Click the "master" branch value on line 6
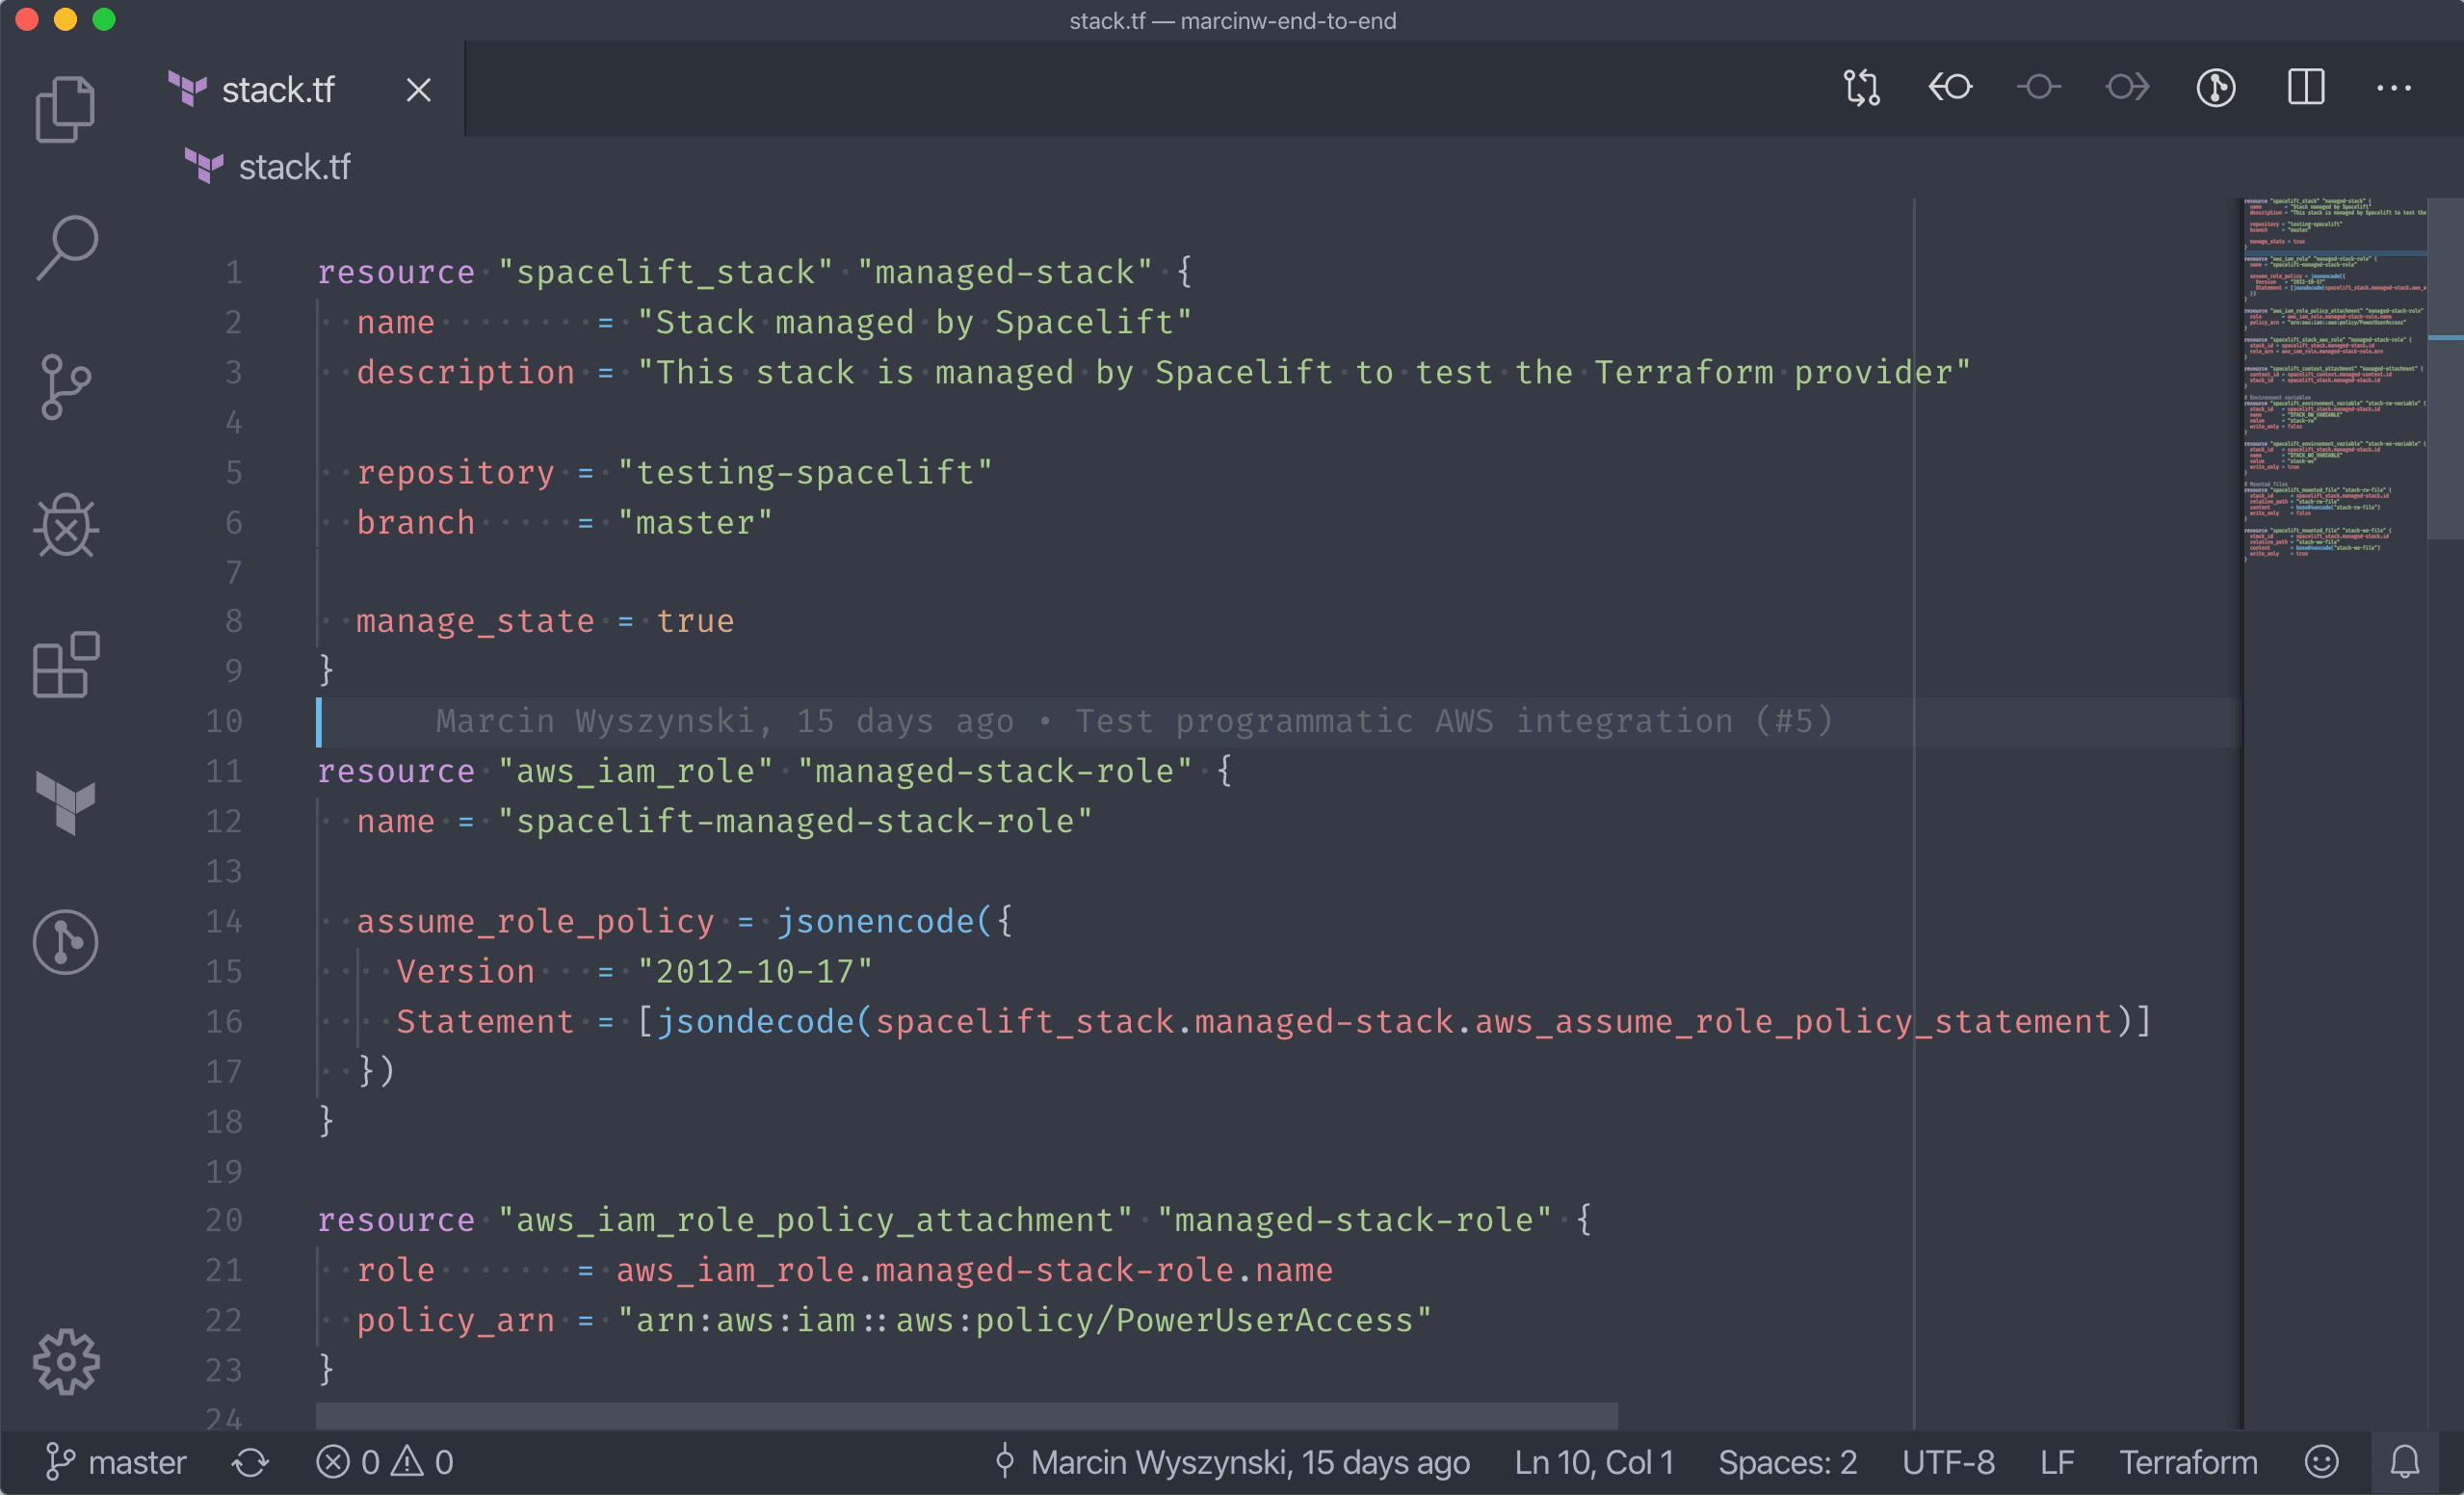Image resolution: width=2464 pixels, height=1495 pixels. pos(695,523)
